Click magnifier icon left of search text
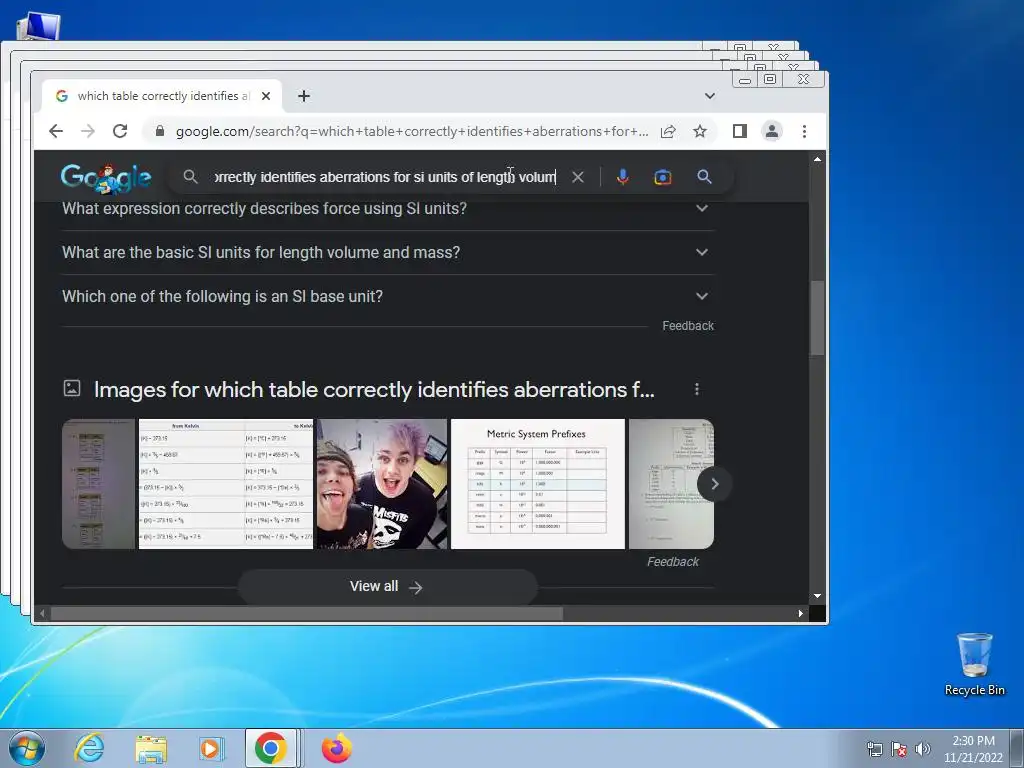 point(190,177)
